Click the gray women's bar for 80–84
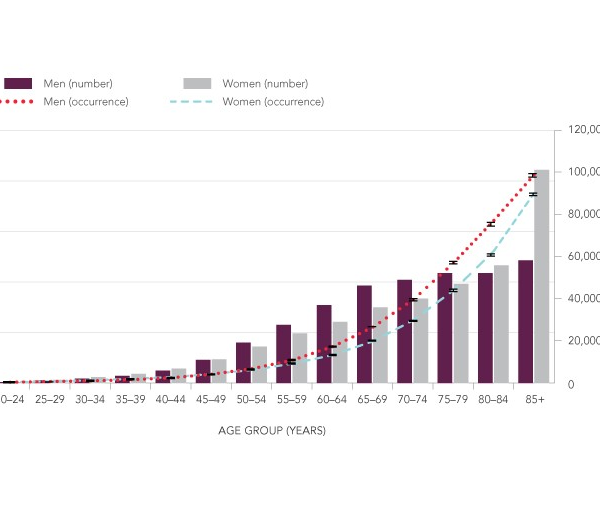The width and height of the screenshot is (600, 526). click(501, 324)
